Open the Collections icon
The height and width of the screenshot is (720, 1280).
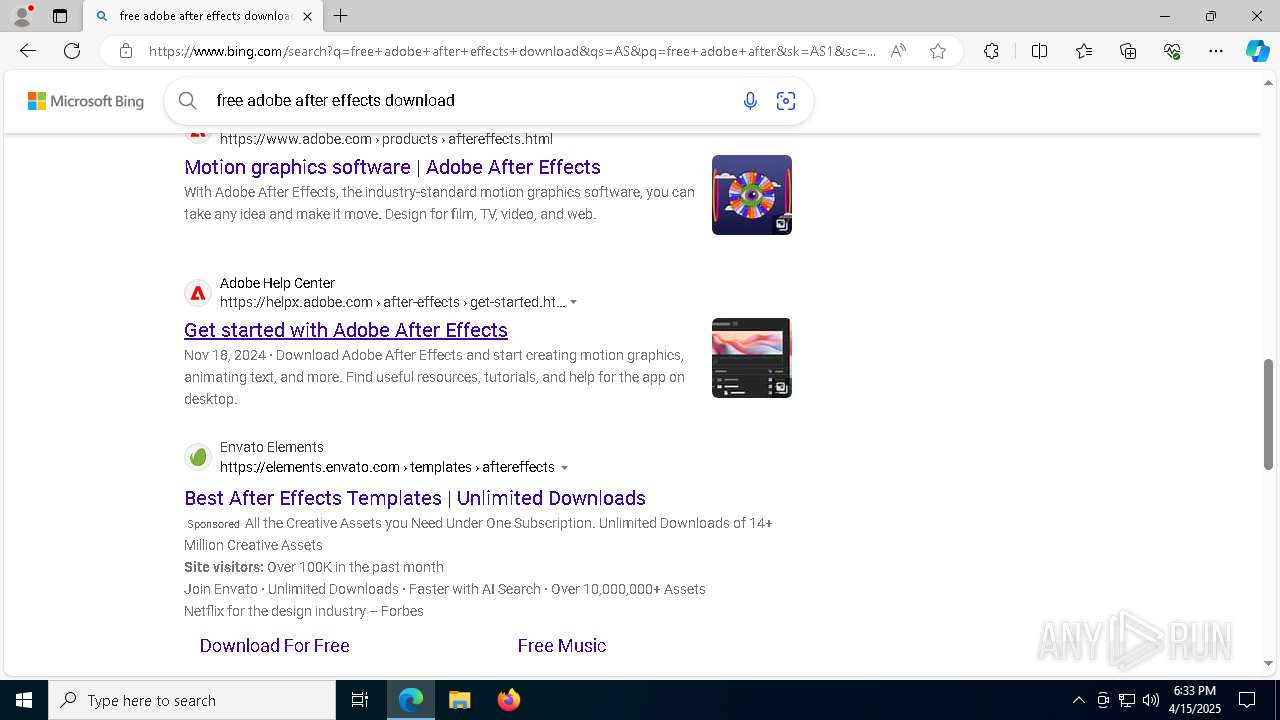coord(1128,51)
